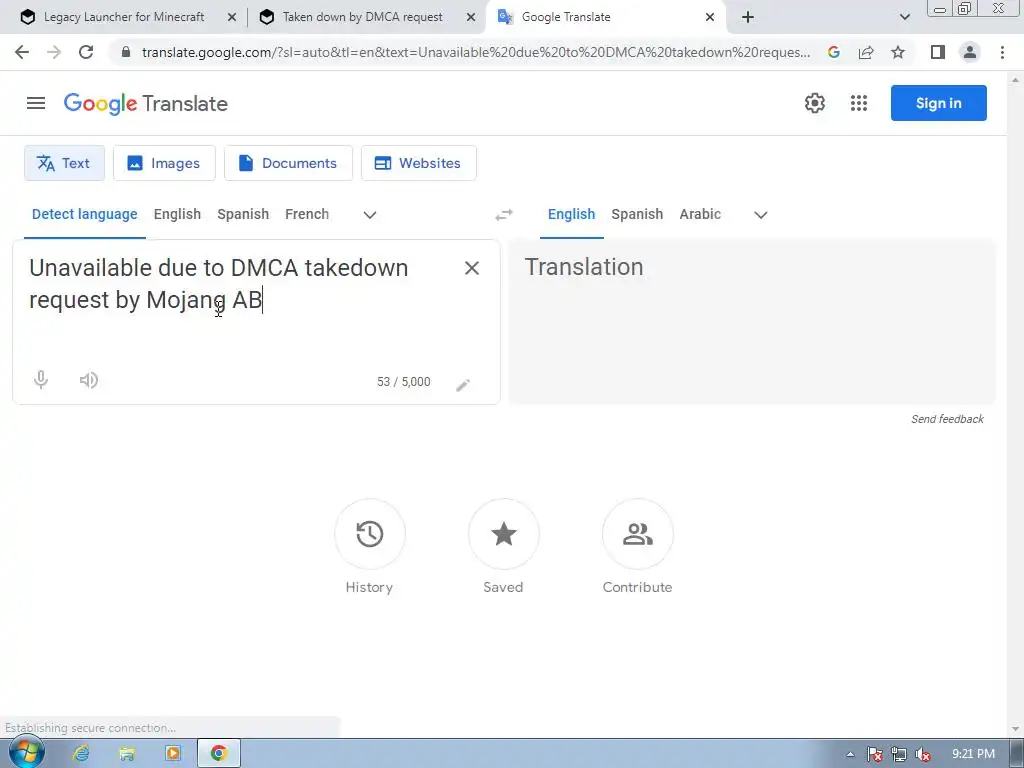Open the Windows Start menu
The height and width of the screenshot is (768, 1024).
click(26, 752)
